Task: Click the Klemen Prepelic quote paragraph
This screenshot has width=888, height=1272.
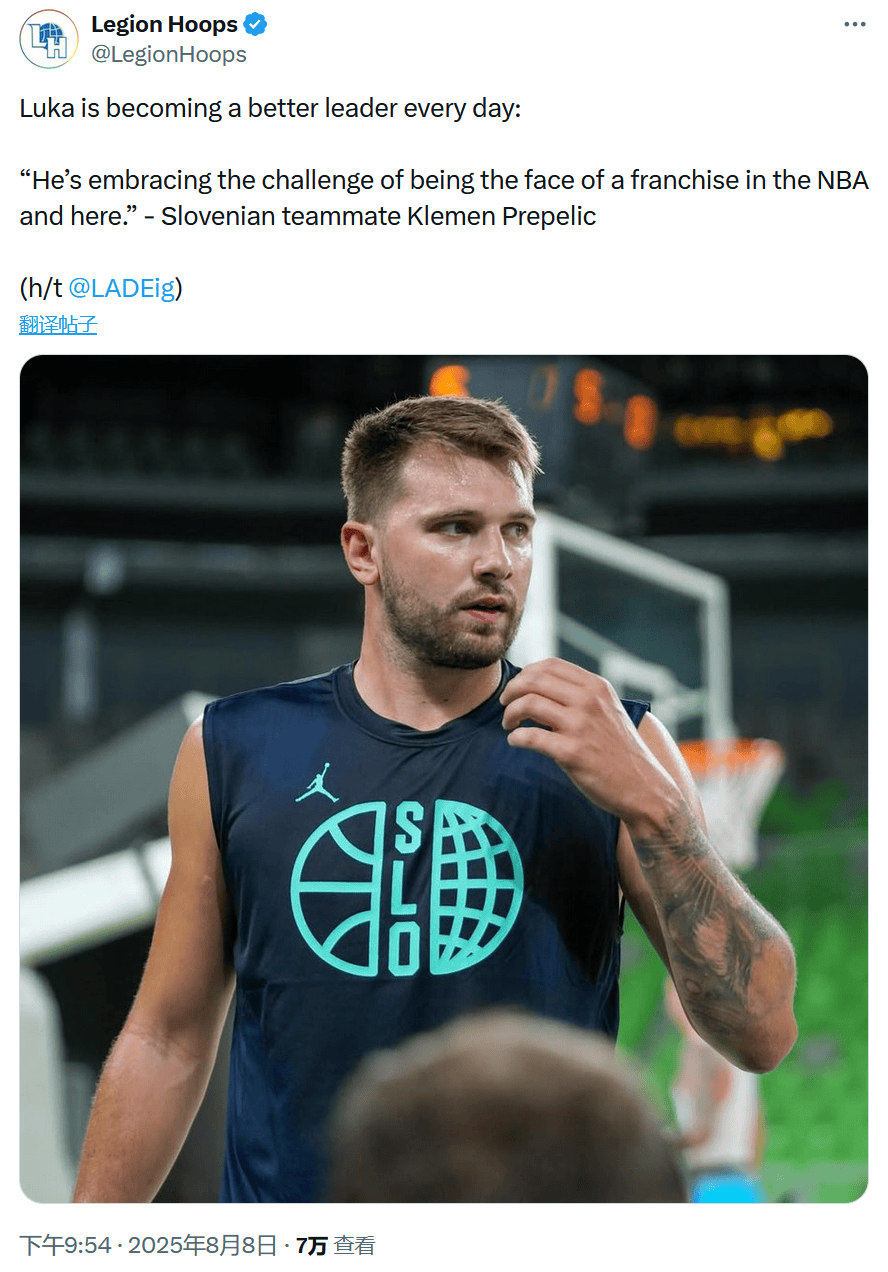Action: click(443, 198)
